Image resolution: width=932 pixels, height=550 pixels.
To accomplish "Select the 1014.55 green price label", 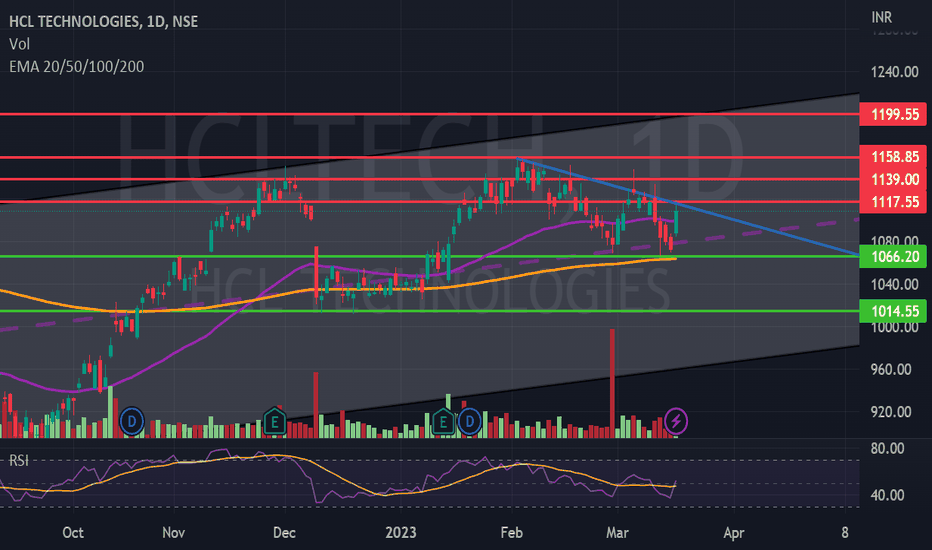I will click(x=893, y=311).
